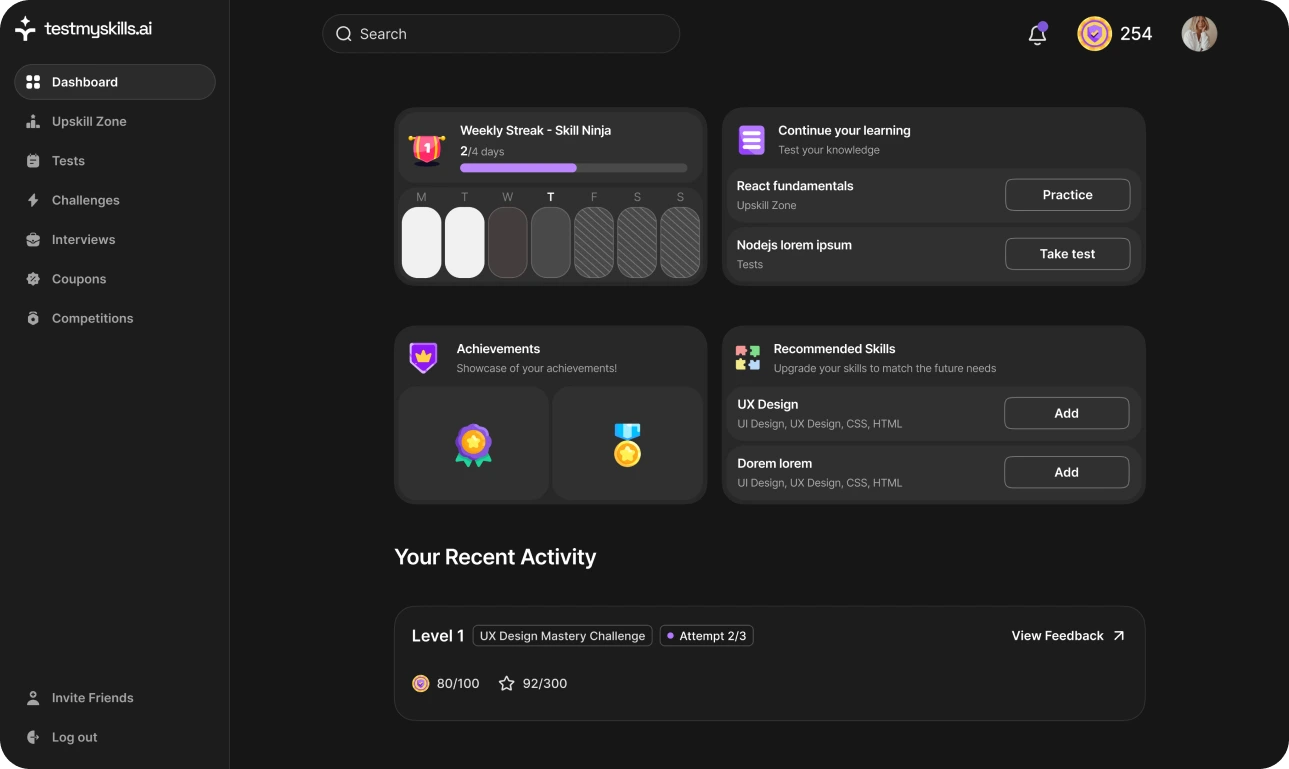Click the weekly streak progress bar
This screenshot has width=1289, height=769.
pyautogui.click(x=573, y=168)
